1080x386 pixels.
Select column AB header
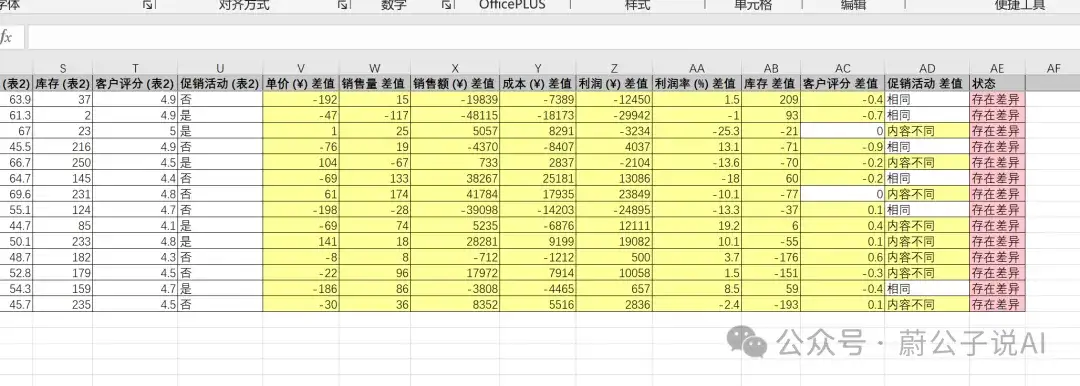[771, 68]
